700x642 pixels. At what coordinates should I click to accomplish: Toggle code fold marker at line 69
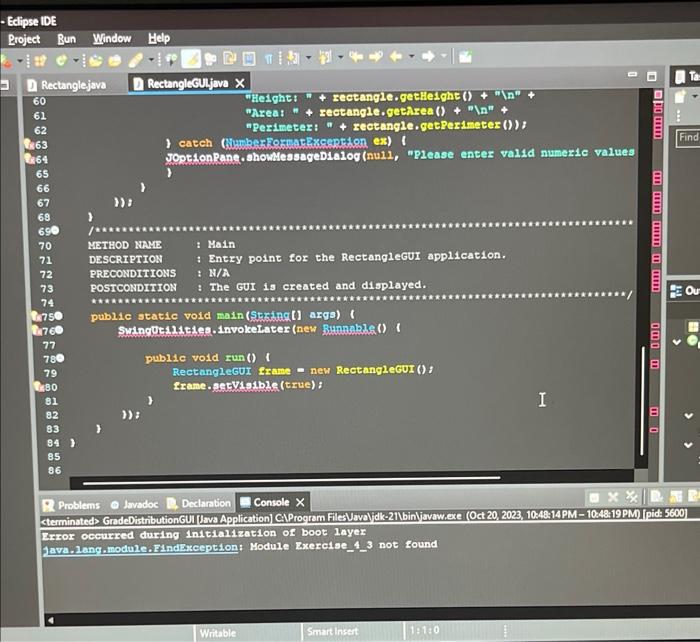[55, 230]
